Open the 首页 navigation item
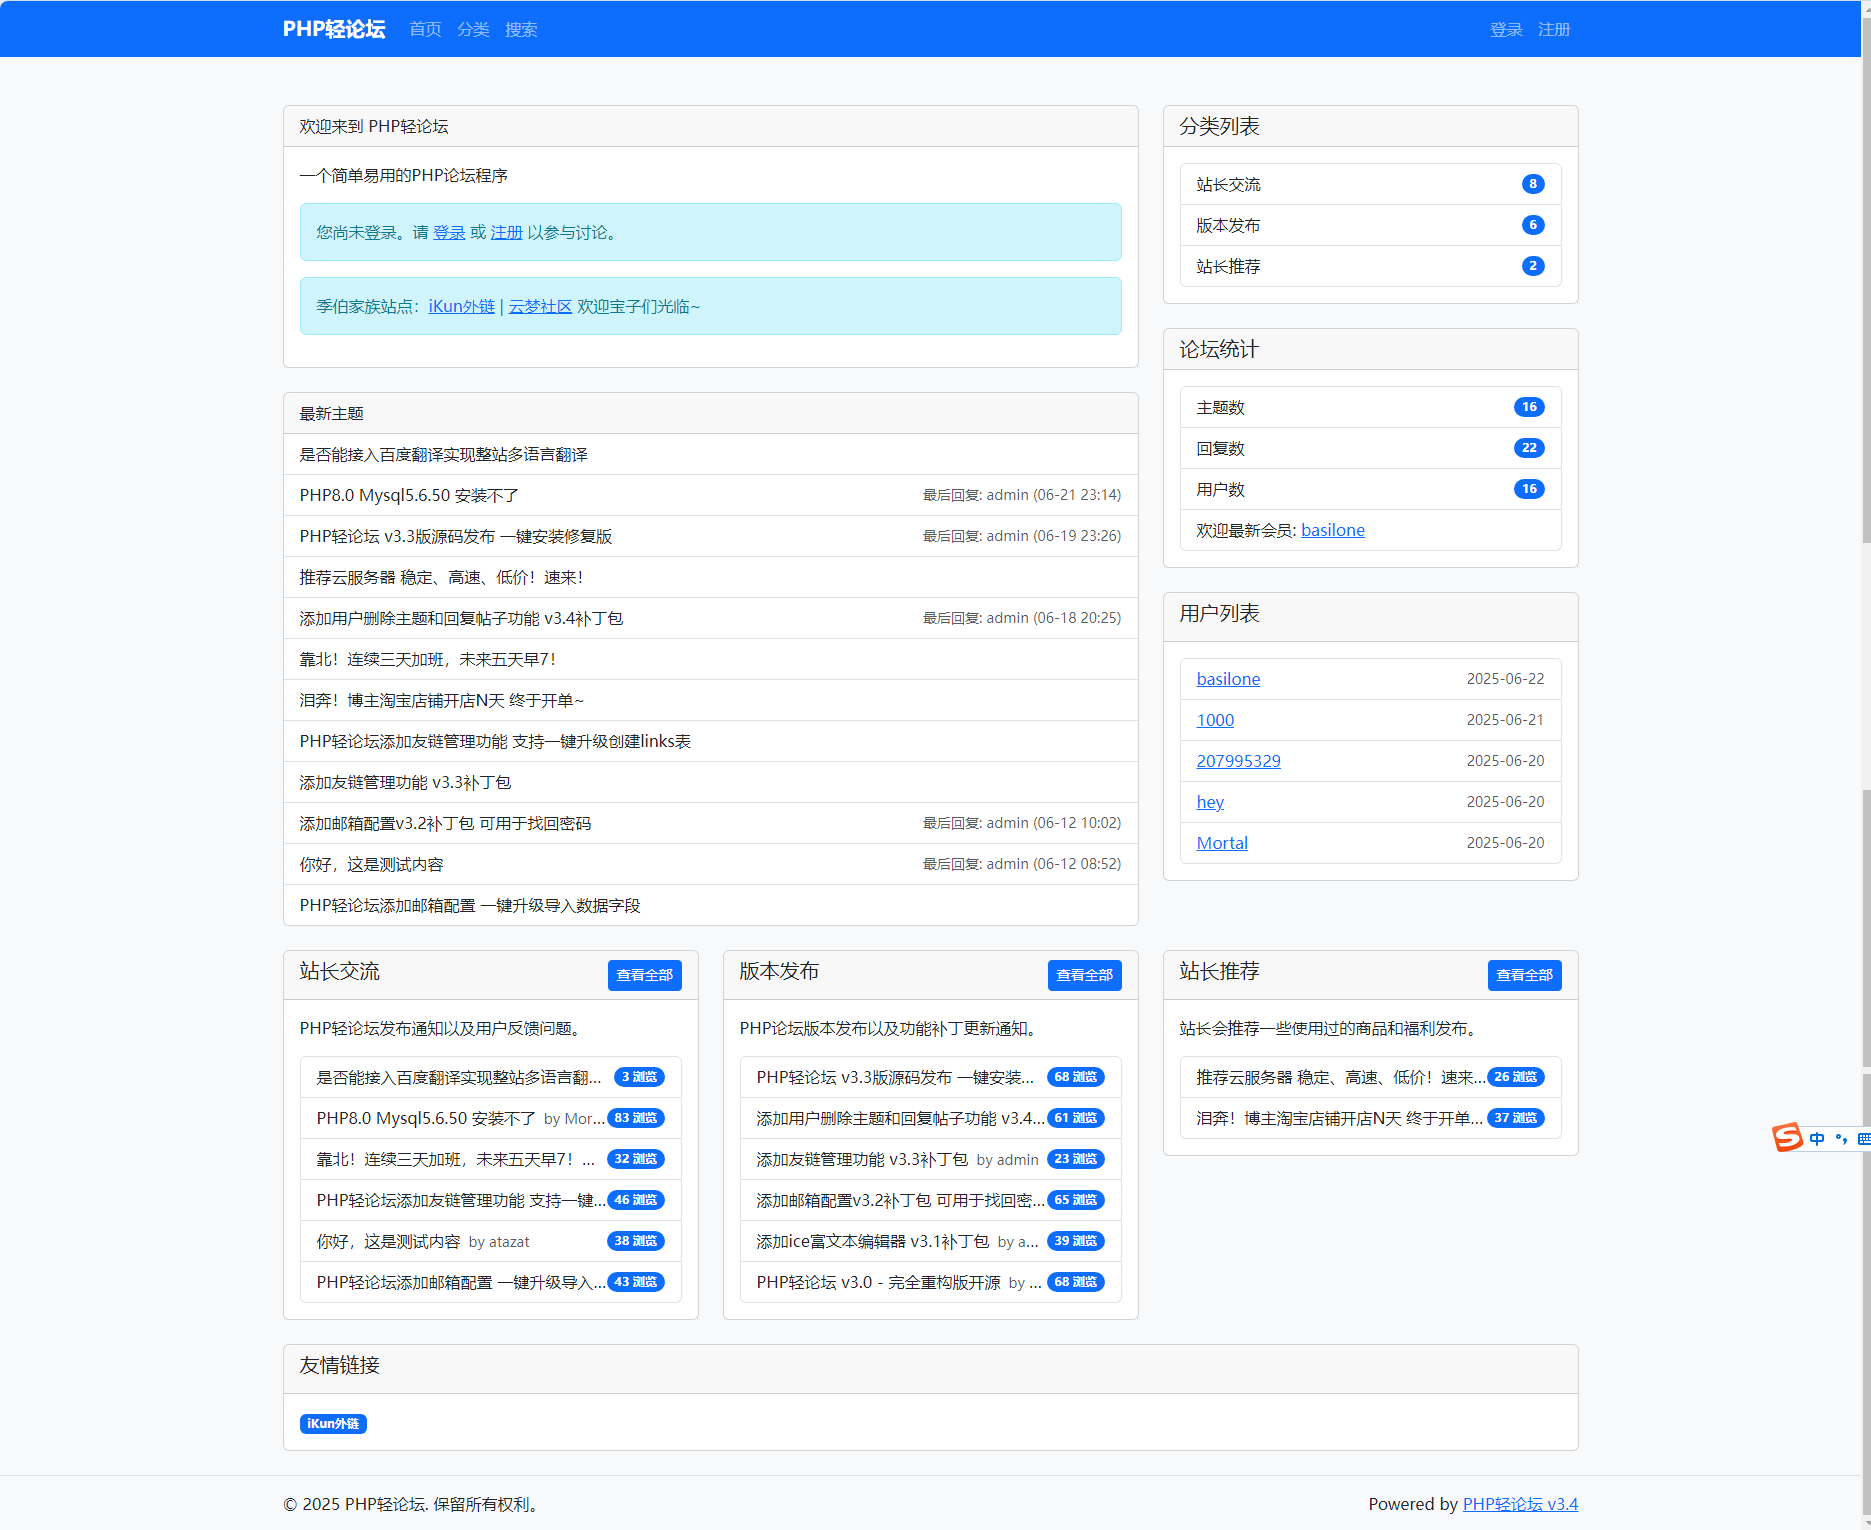The width and height of the screenshot is (1871, 1530). click(425, 29)
